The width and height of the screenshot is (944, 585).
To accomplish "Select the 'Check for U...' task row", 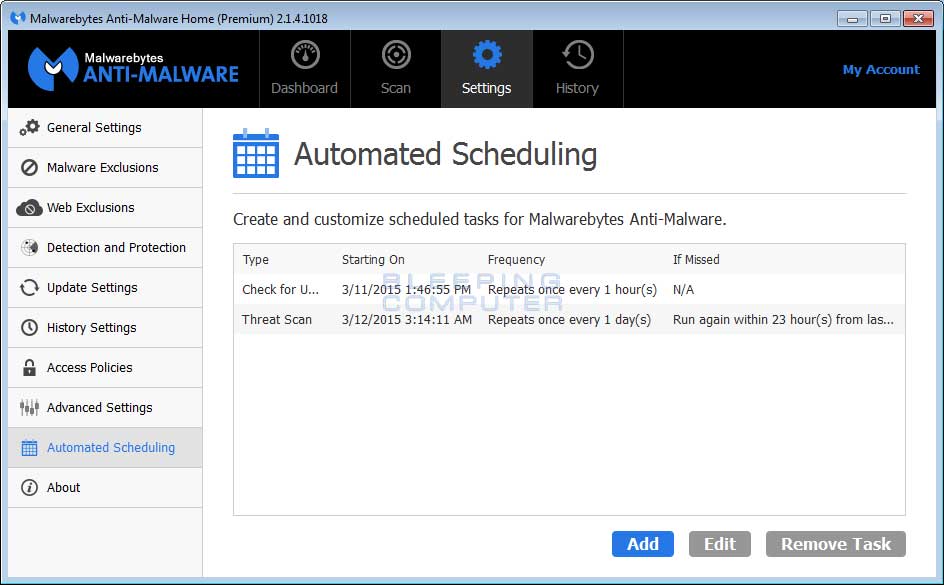I will click(569, 289).
